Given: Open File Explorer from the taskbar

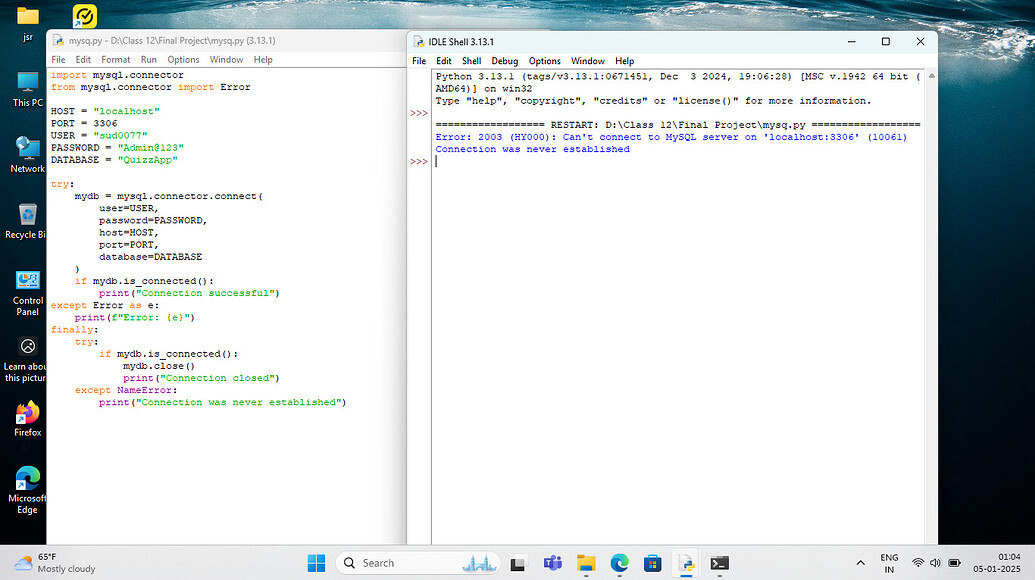Looking at the screenshot, I should coord(586,563).
